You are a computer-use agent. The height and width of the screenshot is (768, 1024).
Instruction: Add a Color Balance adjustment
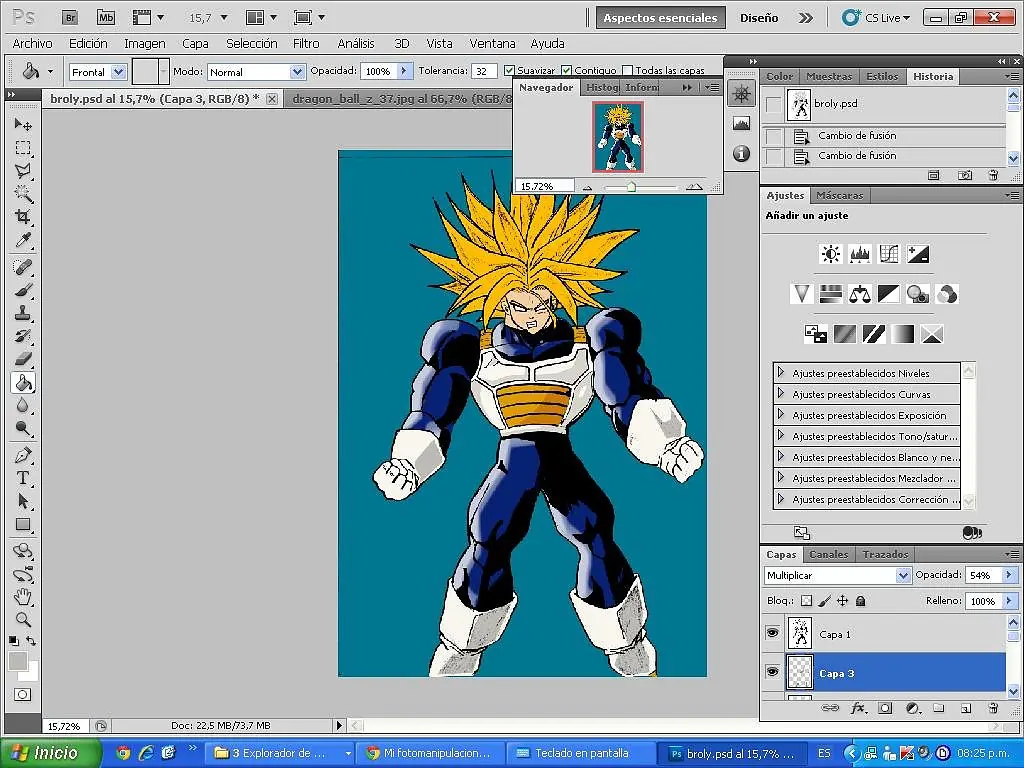coord(859,295)
